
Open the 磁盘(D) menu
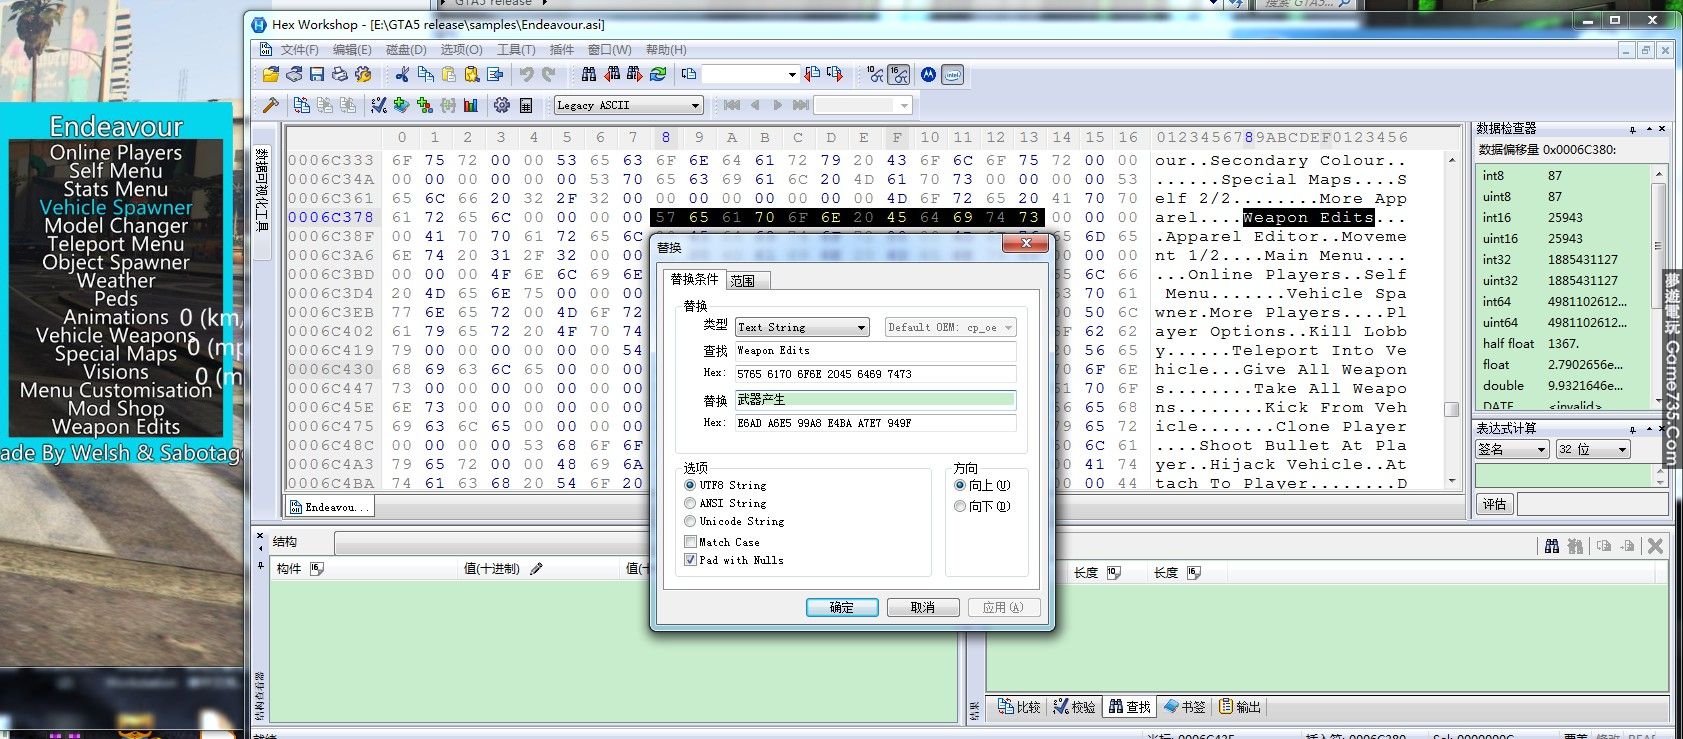[x=406, y=50]
